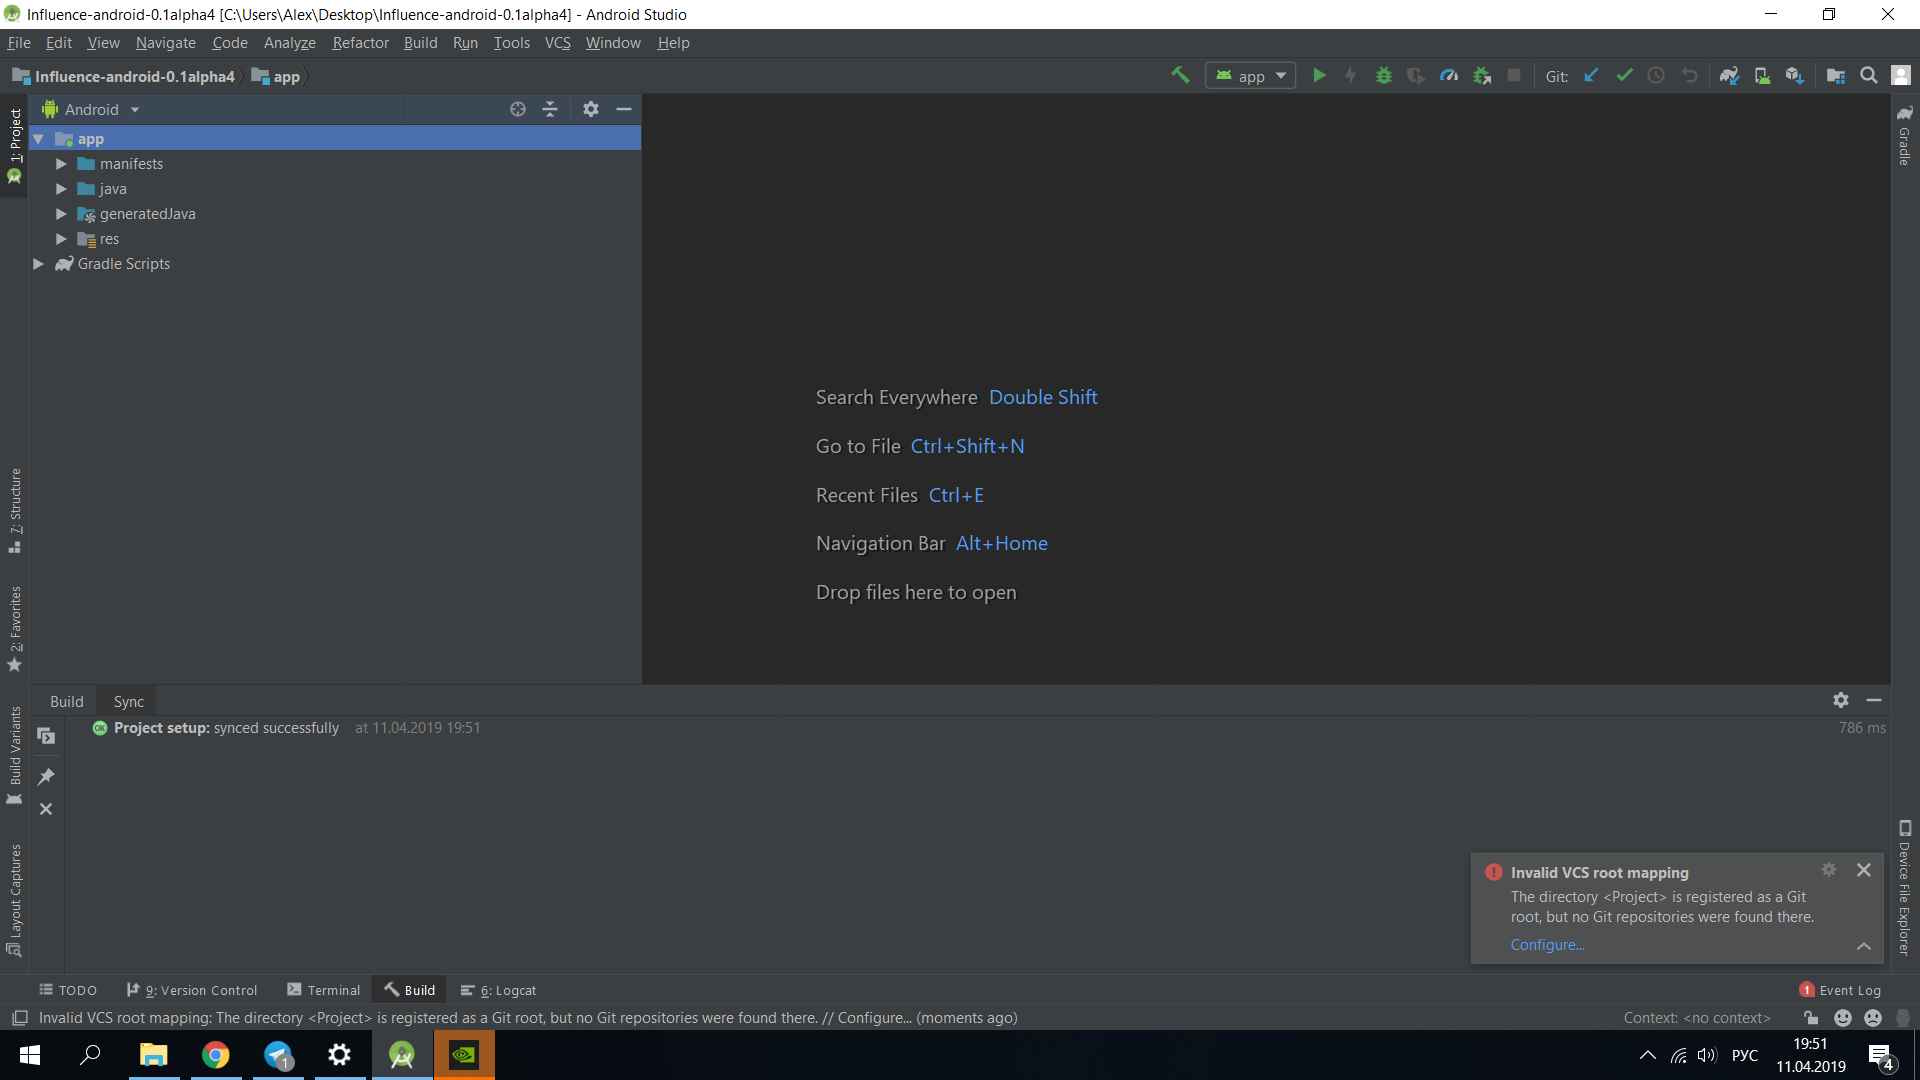Click Attach debugger to Android process icon

tap(1482, 76)
